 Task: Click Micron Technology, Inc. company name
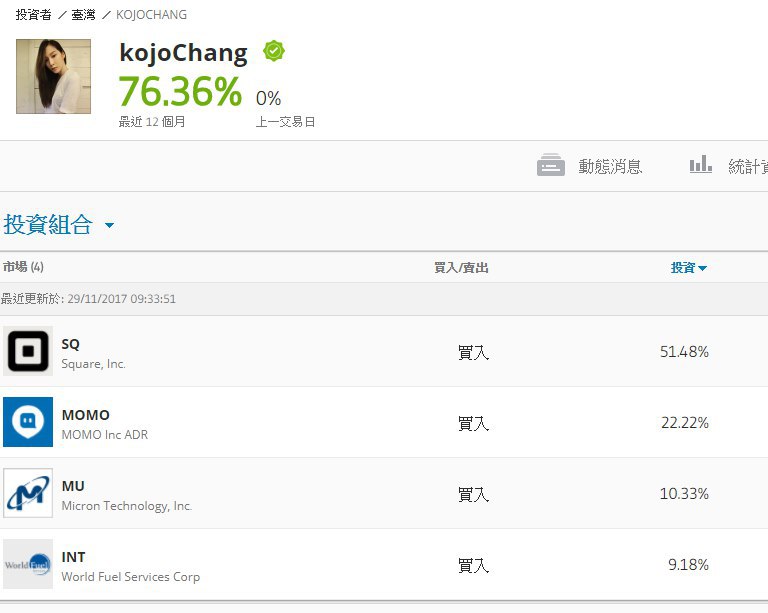(x=126, y=506)
